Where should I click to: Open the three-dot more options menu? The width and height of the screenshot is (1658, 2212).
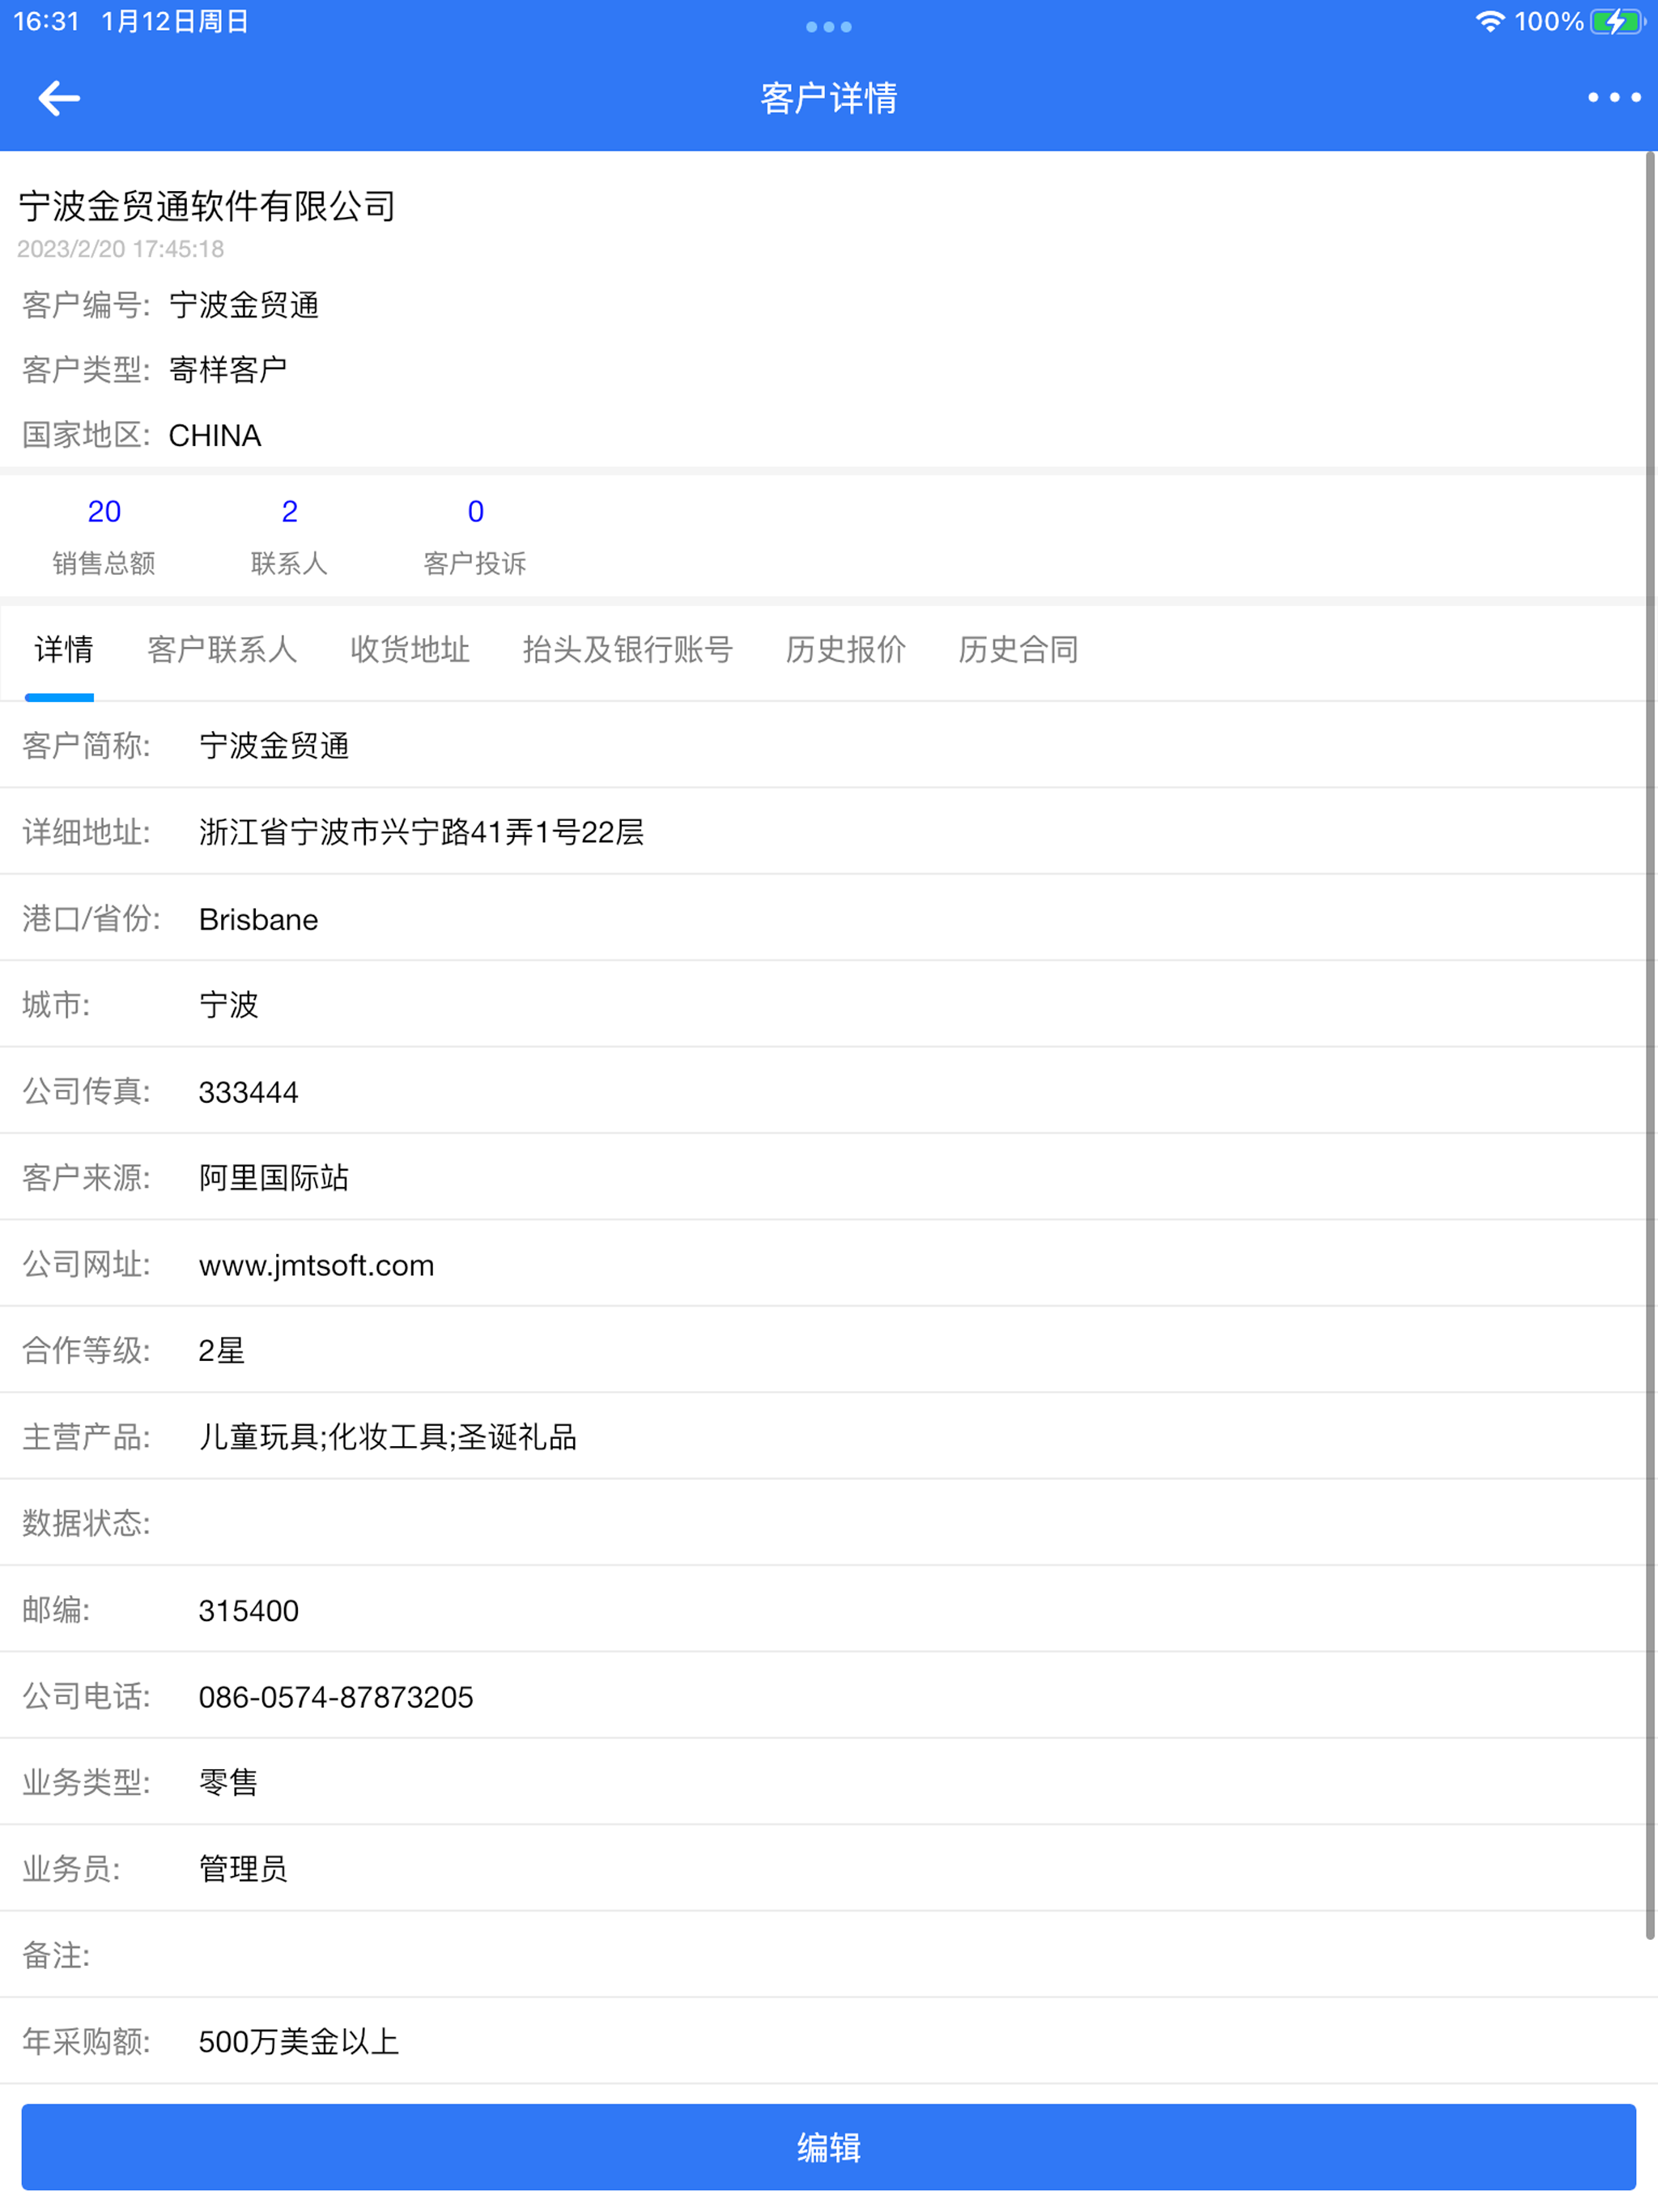tap(1613, 97)
